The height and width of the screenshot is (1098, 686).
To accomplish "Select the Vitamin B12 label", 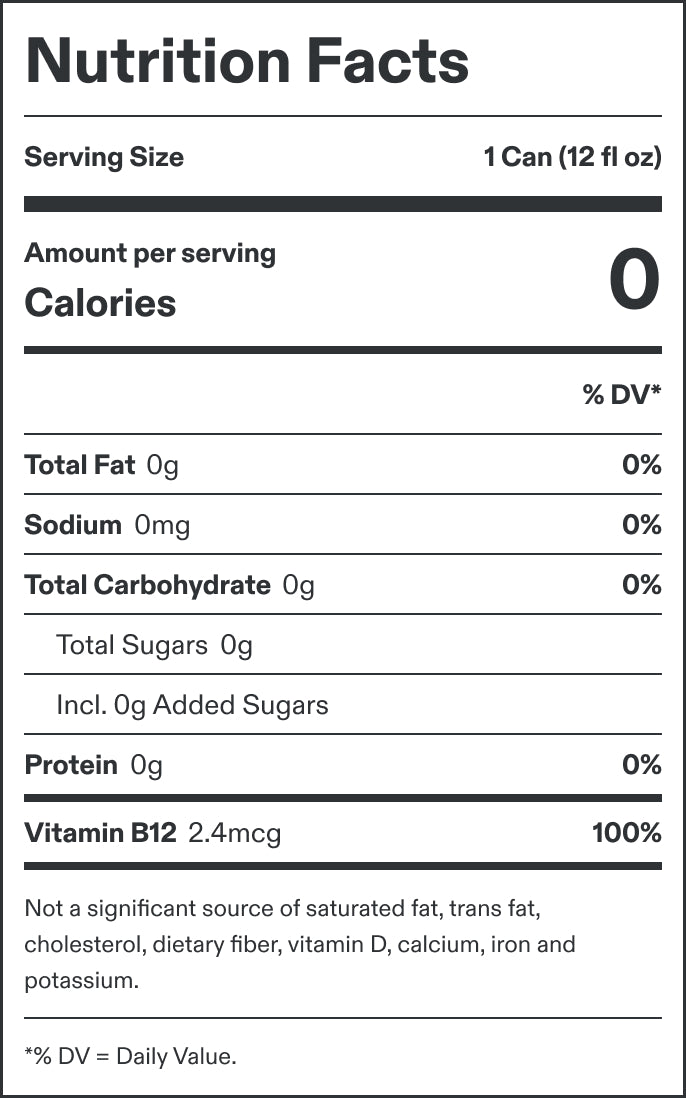I will click(100, 832).
